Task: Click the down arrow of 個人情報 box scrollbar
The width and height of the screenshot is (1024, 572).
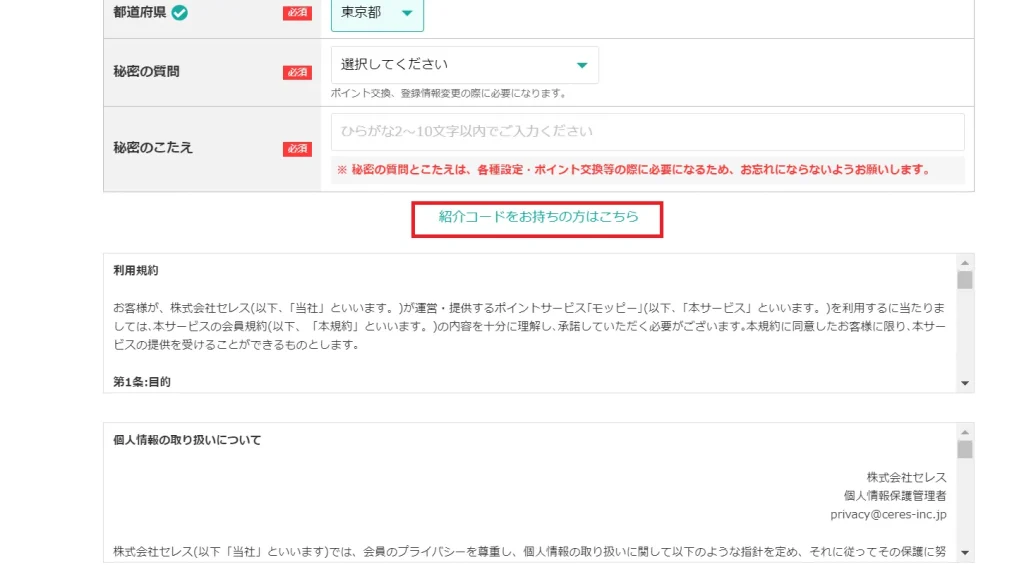Action: 965,552
